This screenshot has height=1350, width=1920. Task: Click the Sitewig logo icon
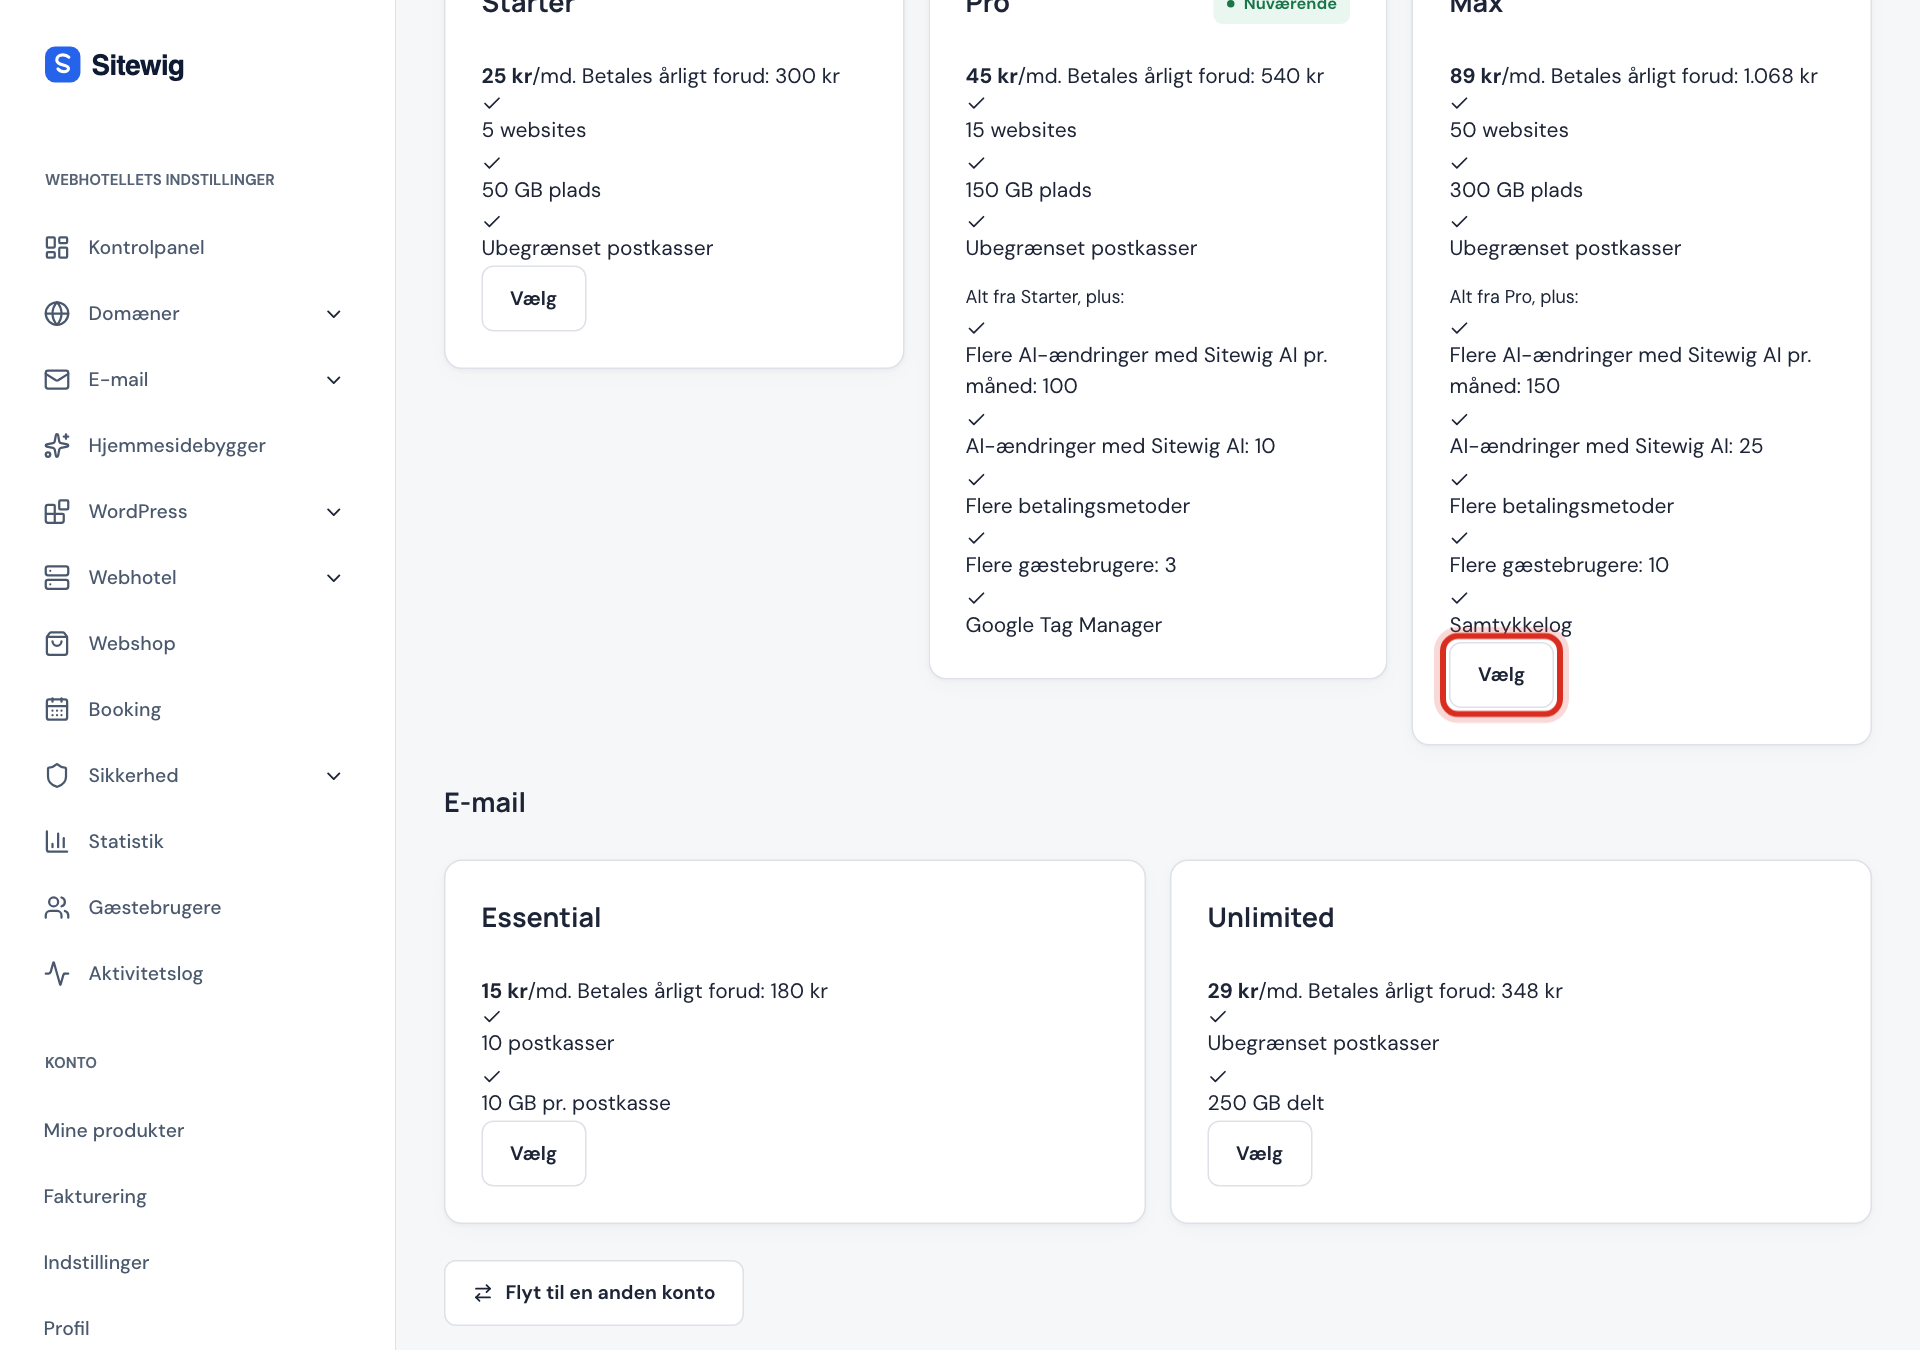[x=62, y=65]
